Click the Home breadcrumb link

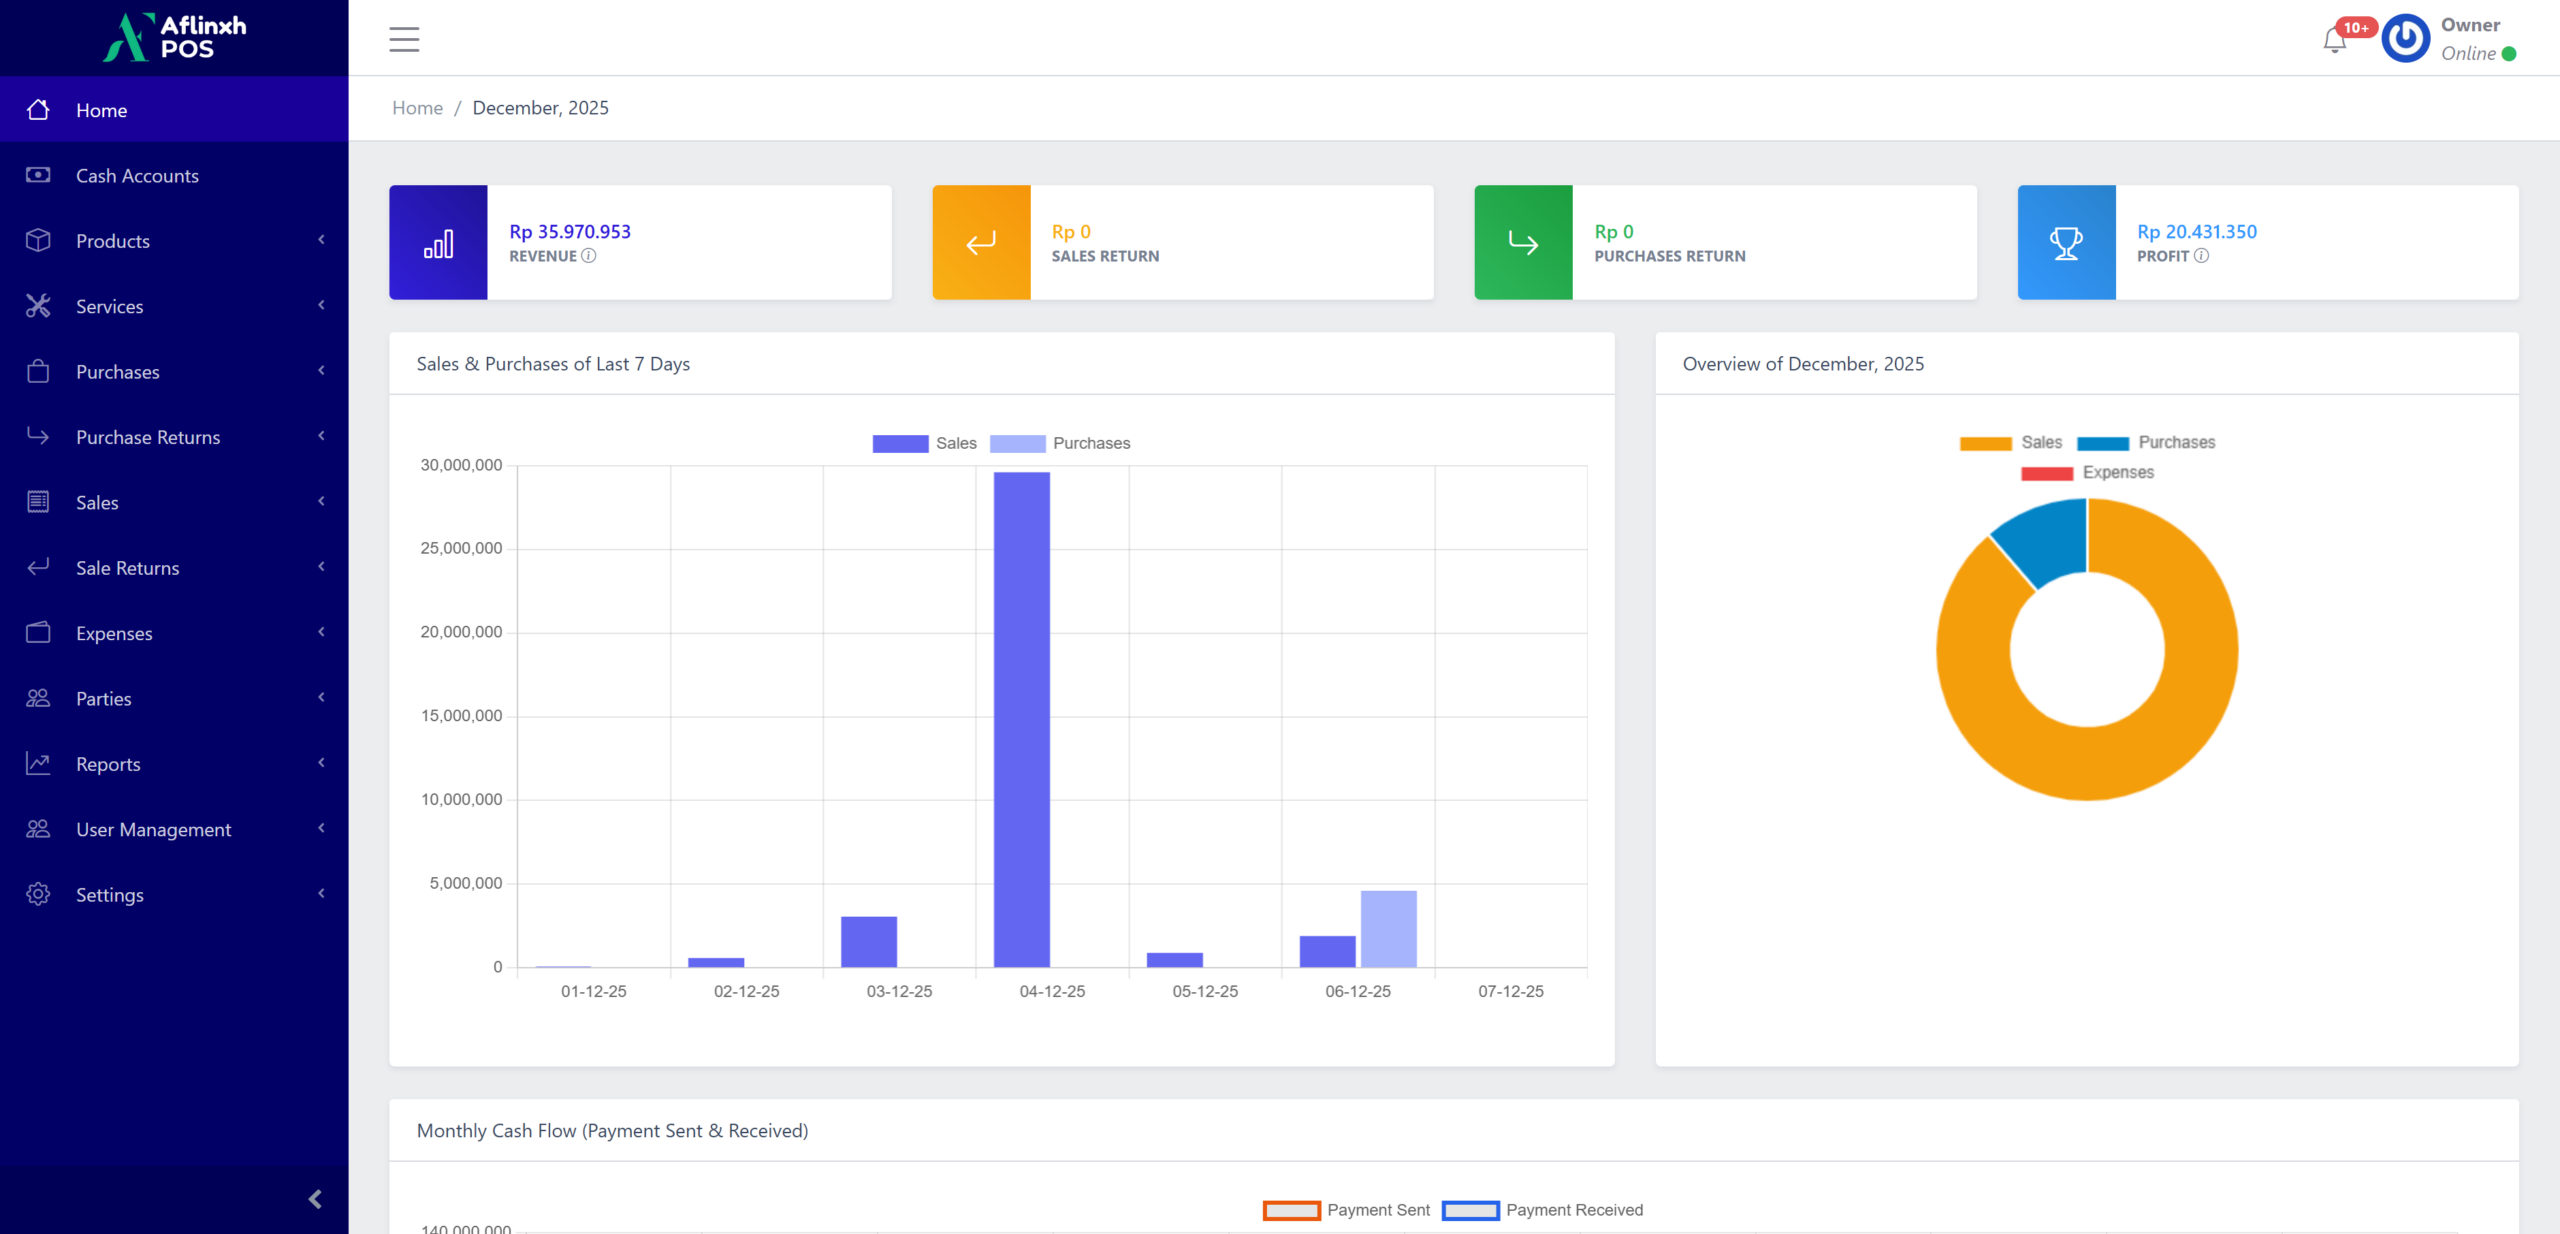417,108
